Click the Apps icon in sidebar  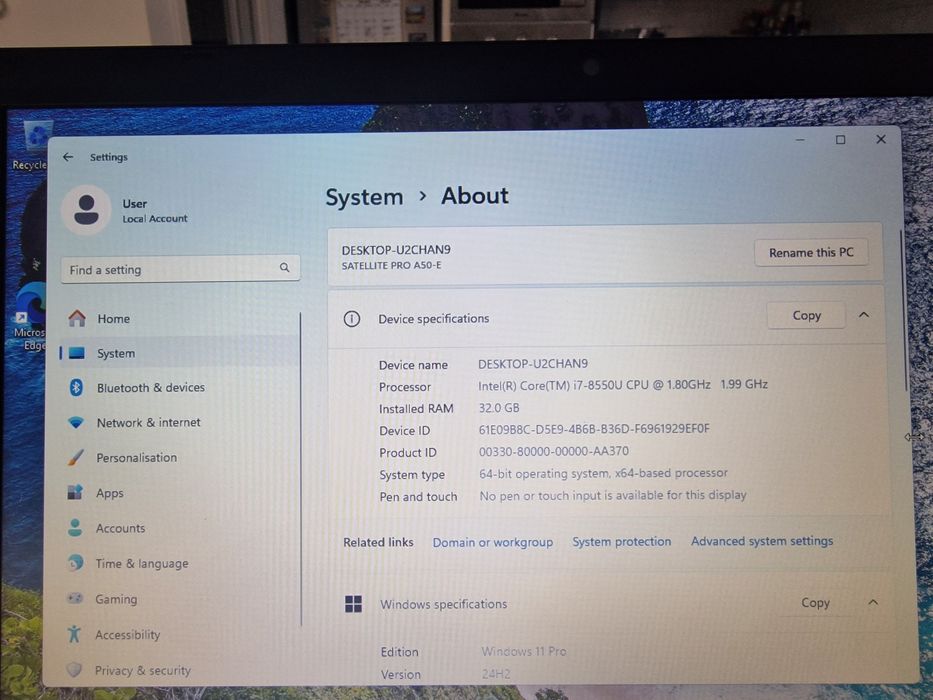tap(75, 492)
